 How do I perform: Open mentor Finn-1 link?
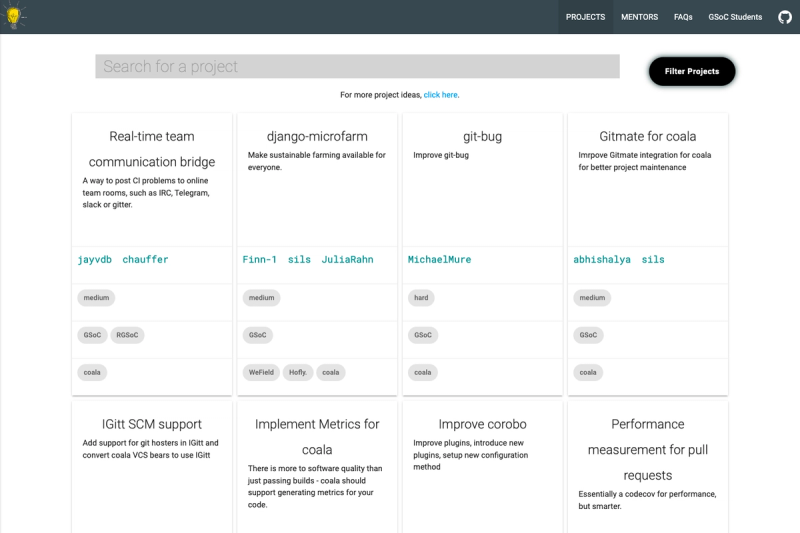(259, 260)
